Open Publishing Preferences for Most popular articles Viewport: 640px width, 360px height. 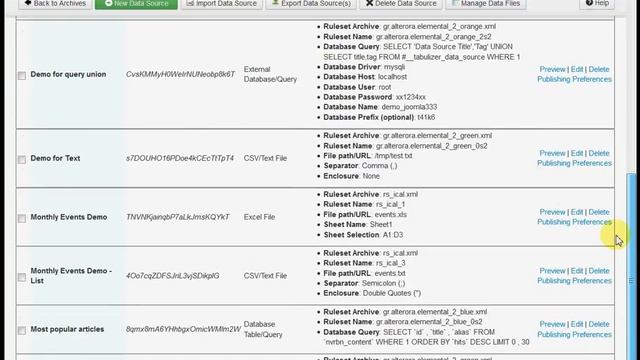pos(574,334)
